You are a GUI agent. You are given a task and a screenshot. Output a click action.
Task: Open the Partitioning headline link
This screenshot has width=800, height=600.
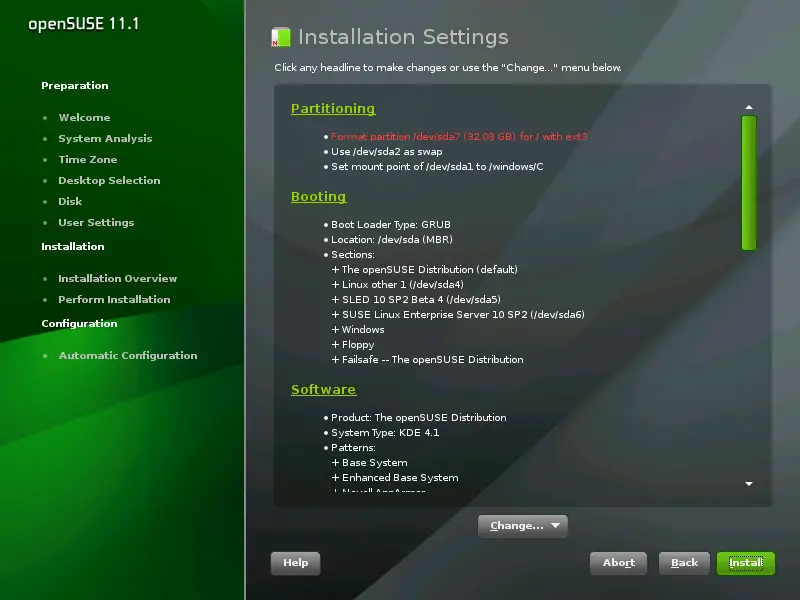(332, 108)
